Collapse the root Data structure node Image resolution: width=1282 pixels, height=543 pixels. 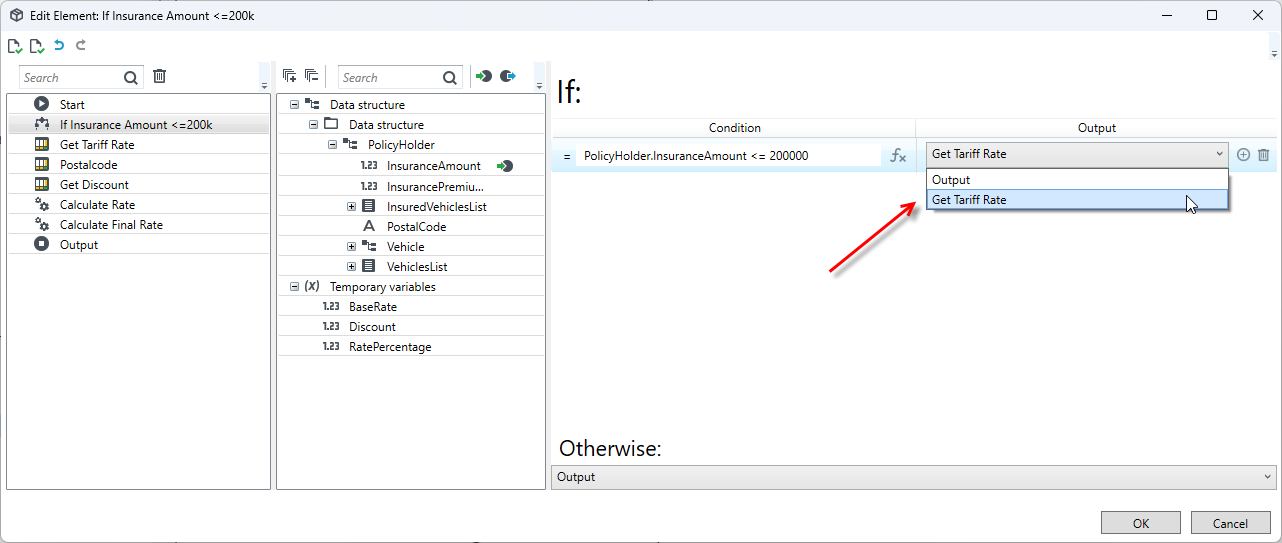click(x=294, y=104)
